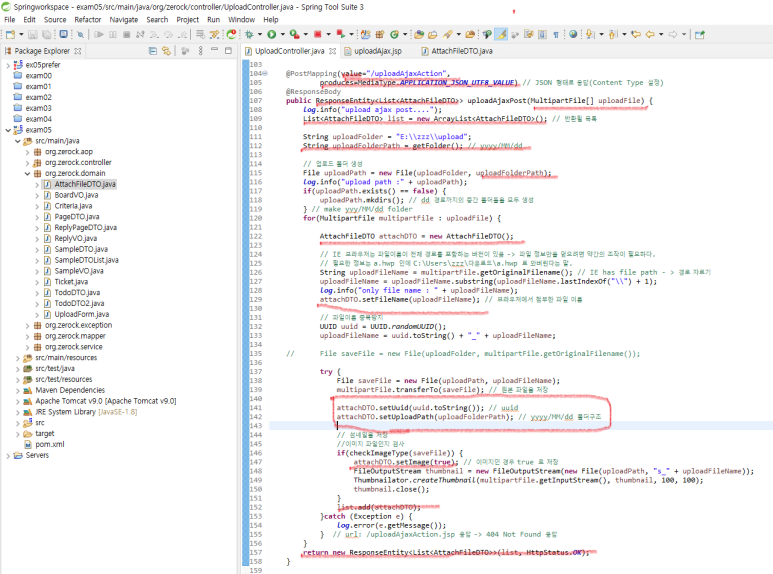Click the Open Type icon
The image size is (773, 574).
[x=419, y=35]
